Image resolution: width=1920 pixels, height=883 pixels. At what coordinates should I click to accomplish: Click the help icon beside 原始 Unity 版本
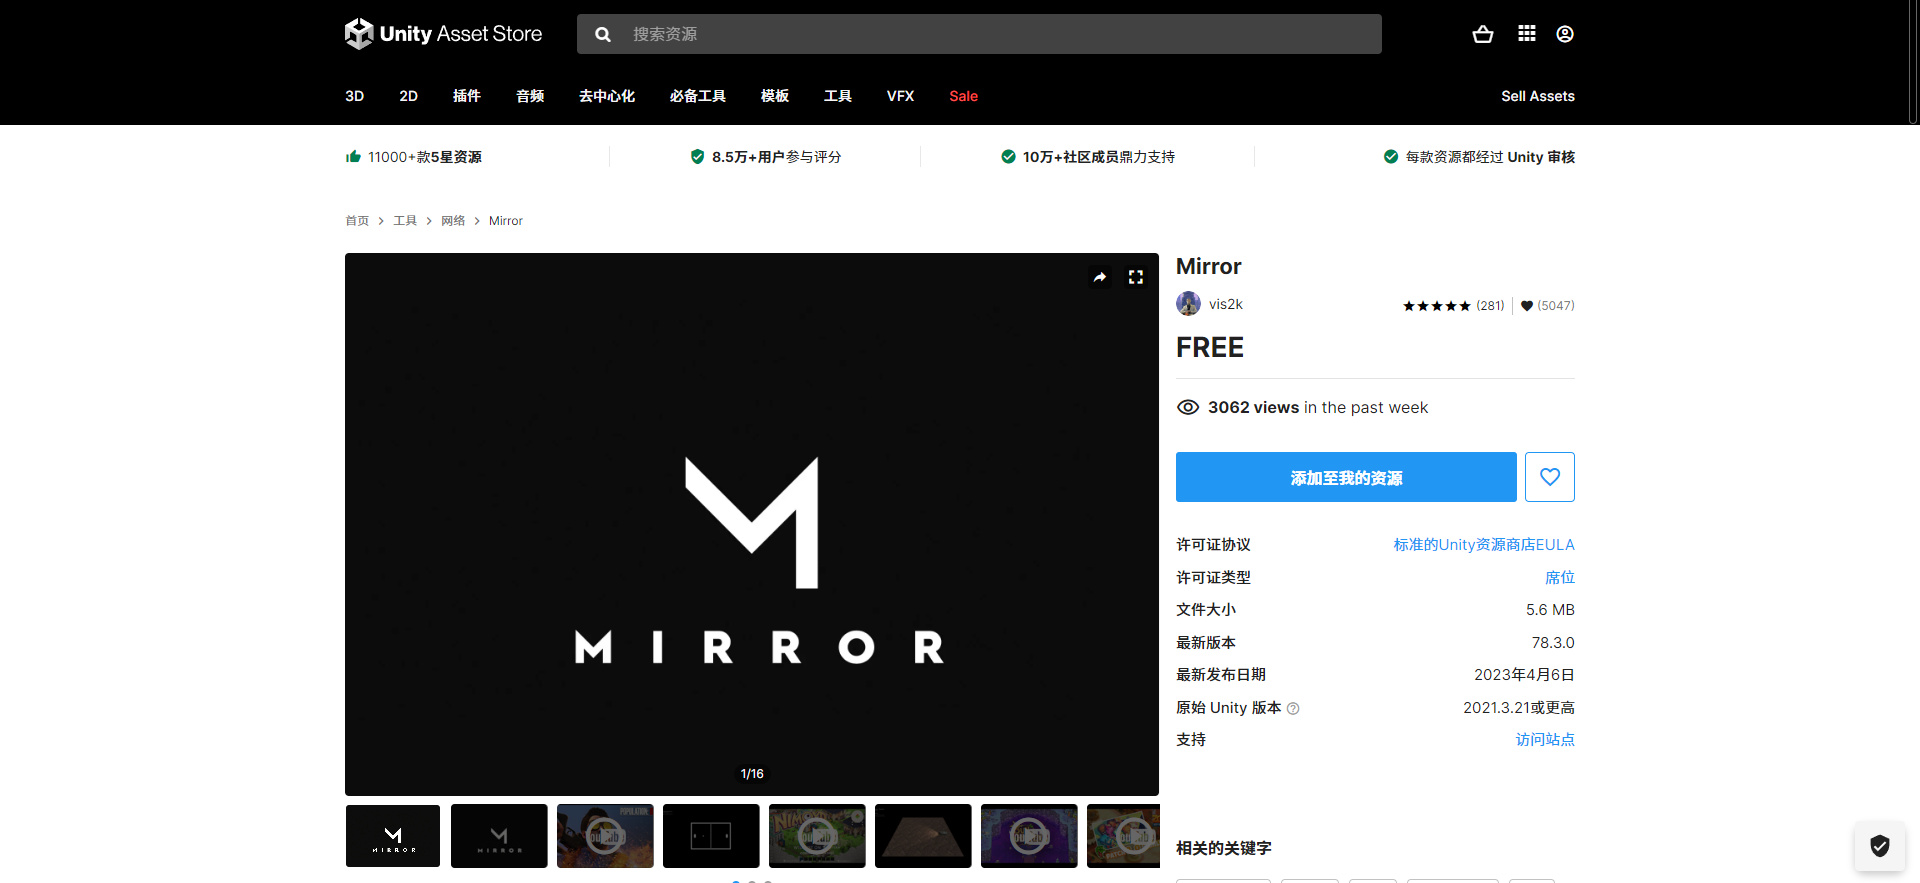[x=1293, y=708]
